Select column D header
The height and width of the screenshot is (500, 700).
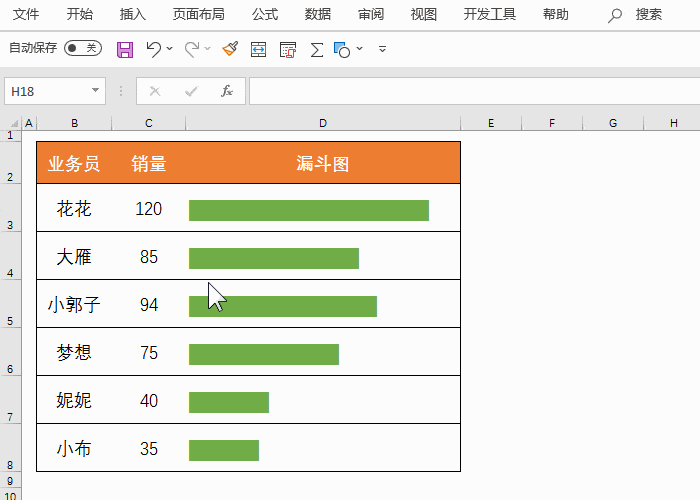pyautogui.click(x=323, y=123)
